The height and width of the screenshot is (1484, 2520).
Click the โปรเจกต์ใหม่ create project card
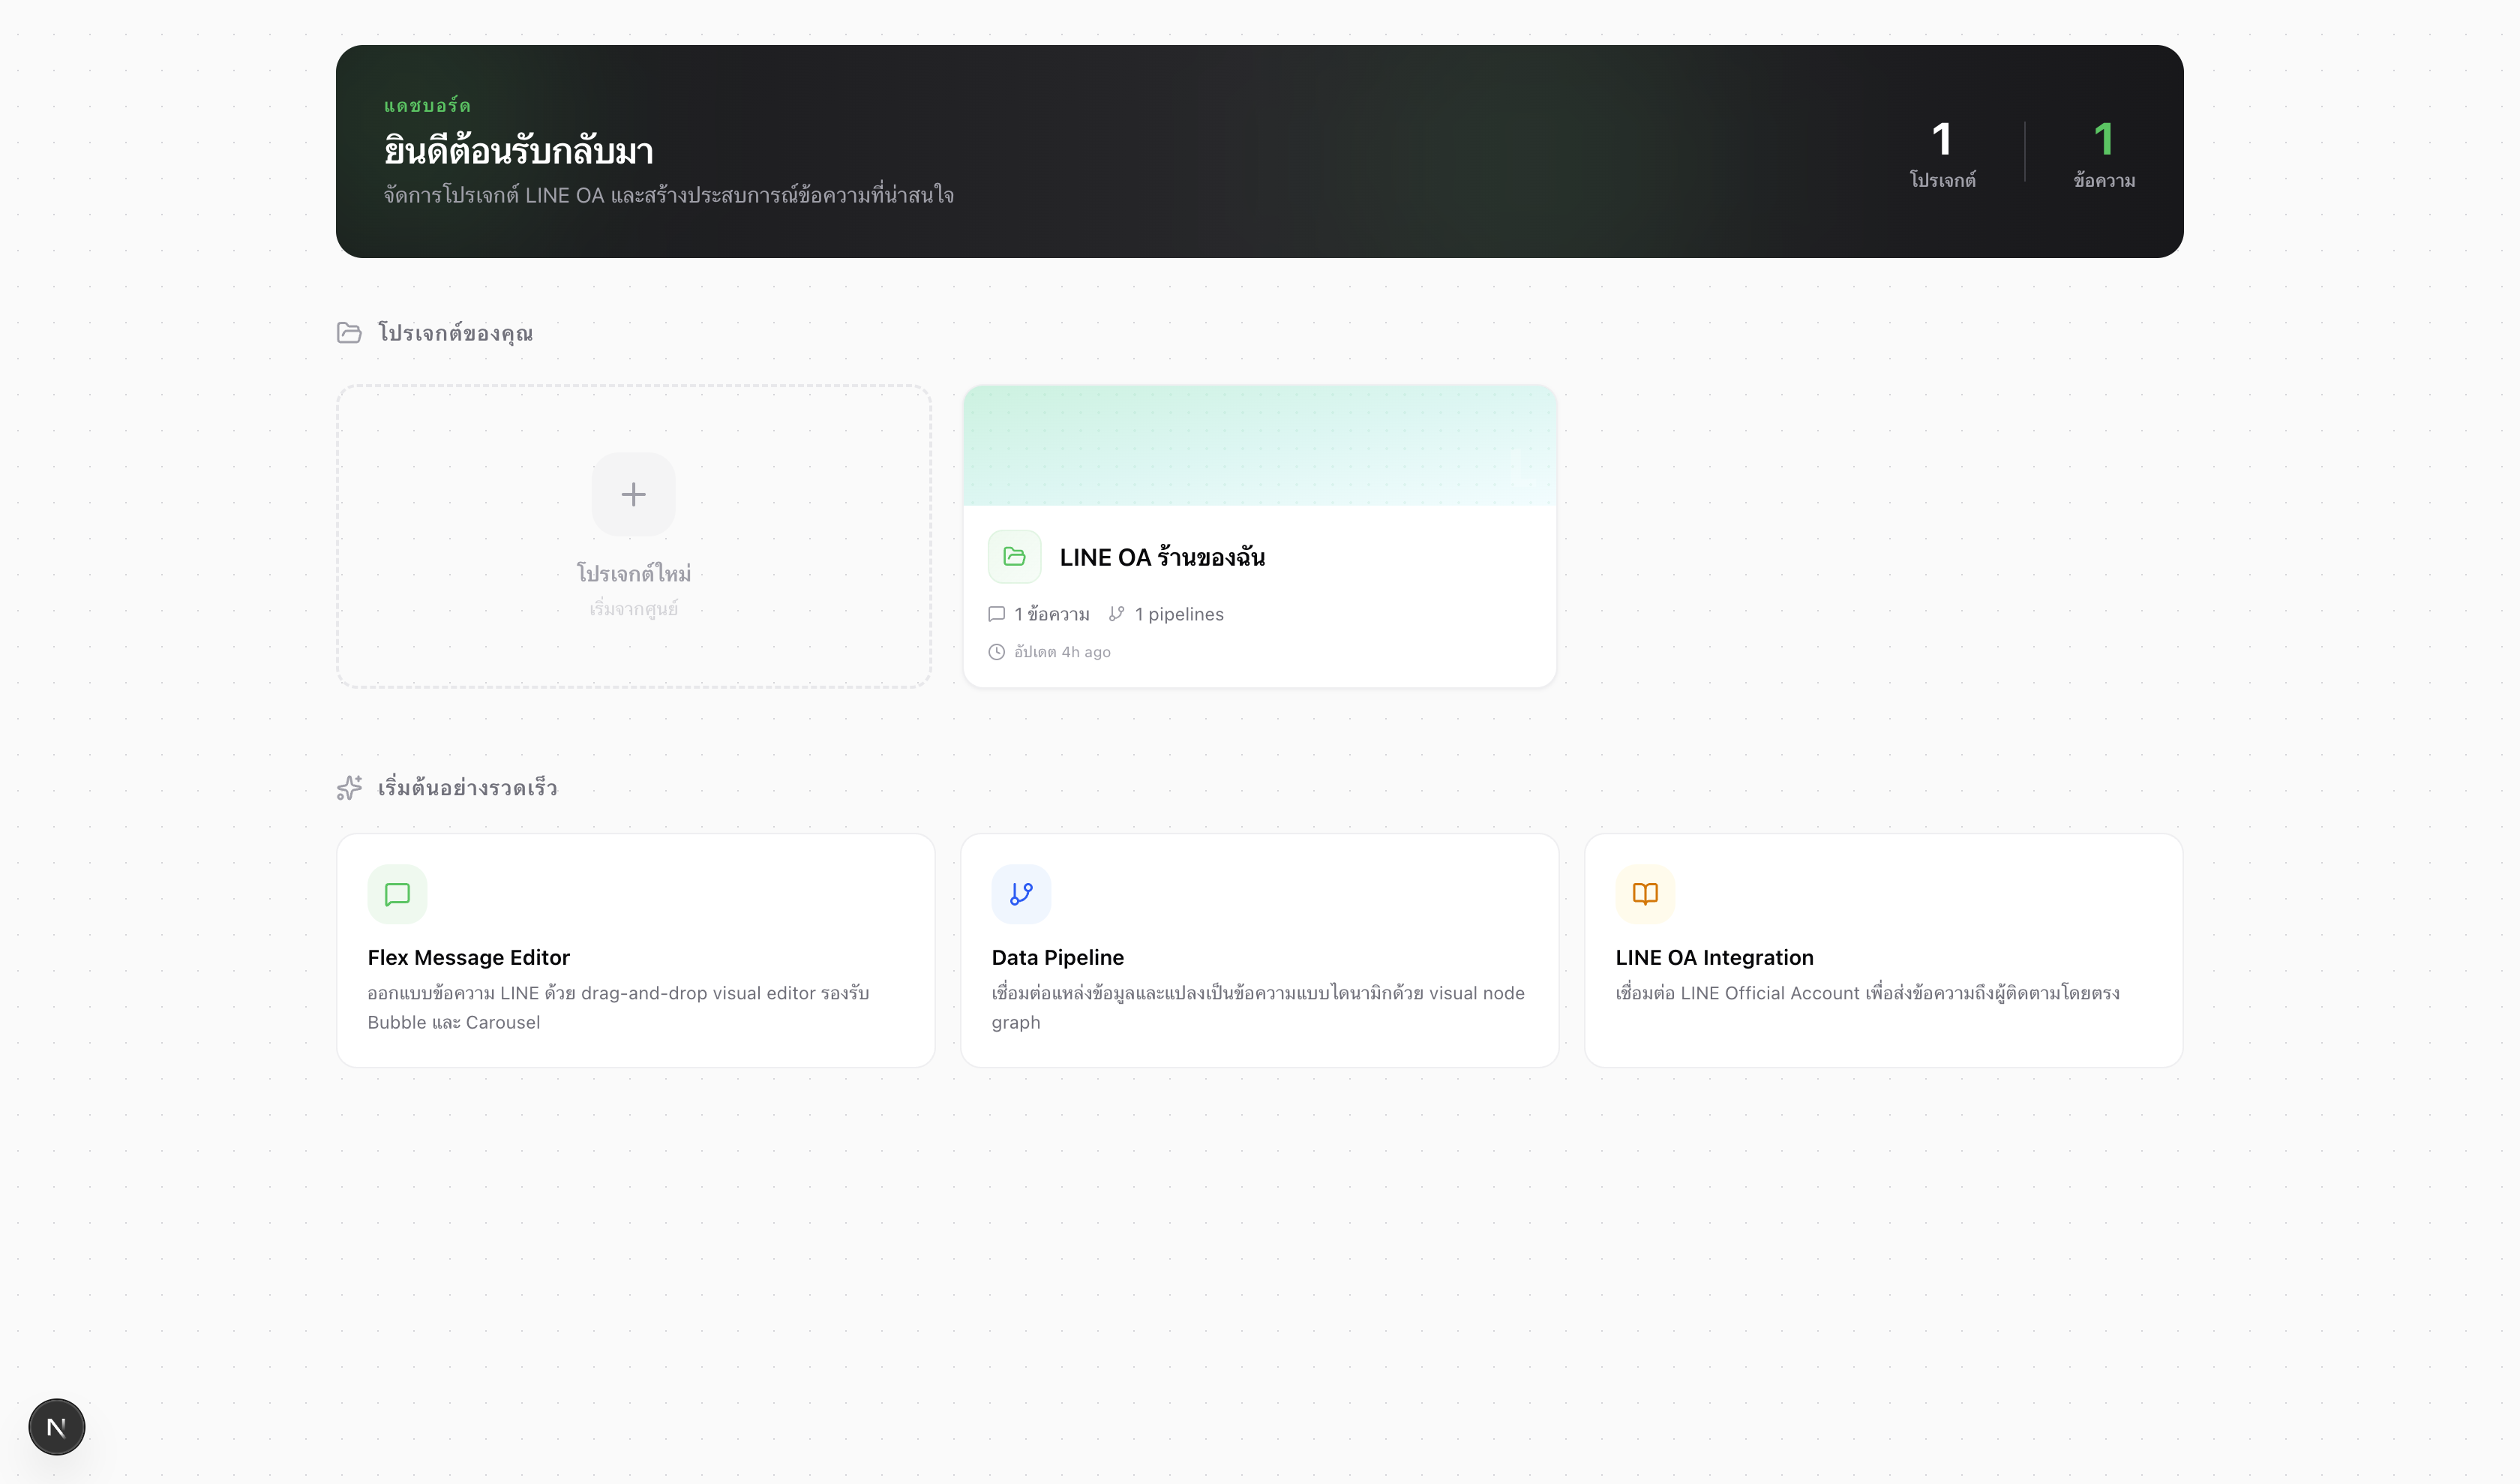633,536
